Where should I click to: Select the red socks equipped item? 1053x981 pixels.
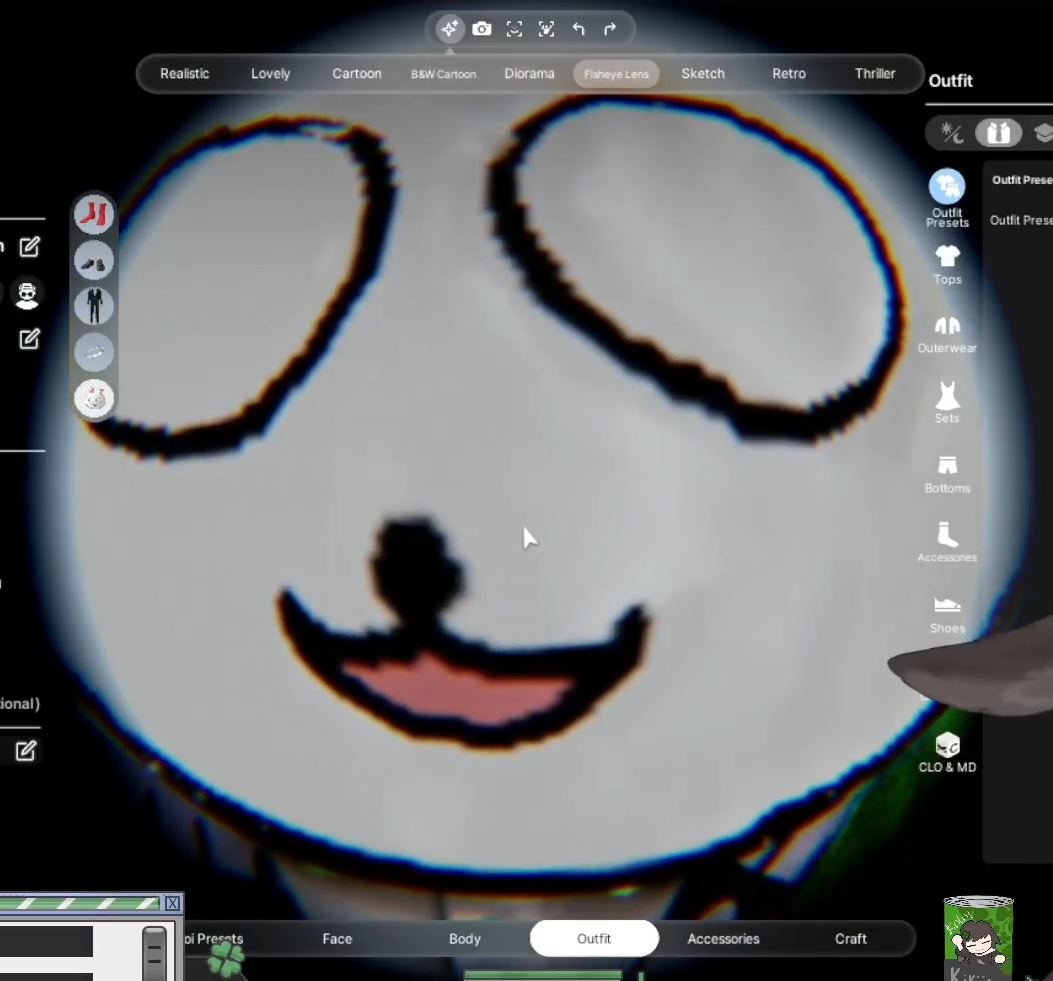pos(94,215)
